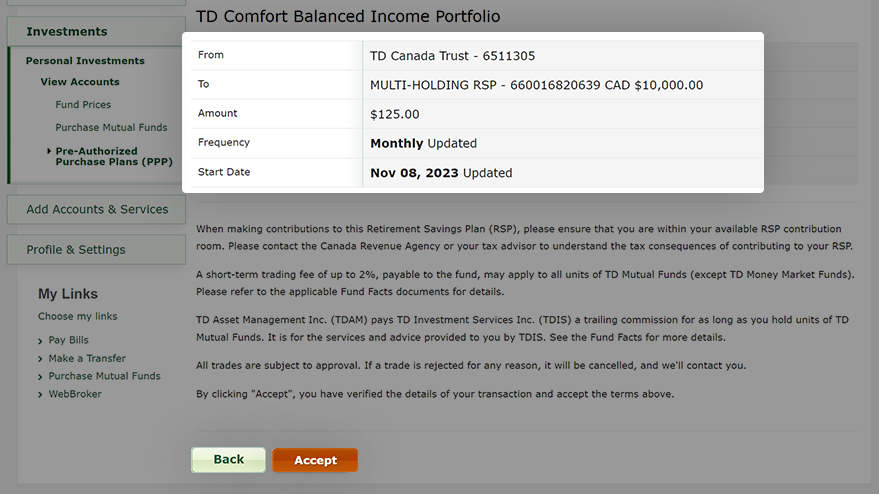Screen dimensions: 879x494
Task: Open Fund Prices sidebar link
Action: 83,105
